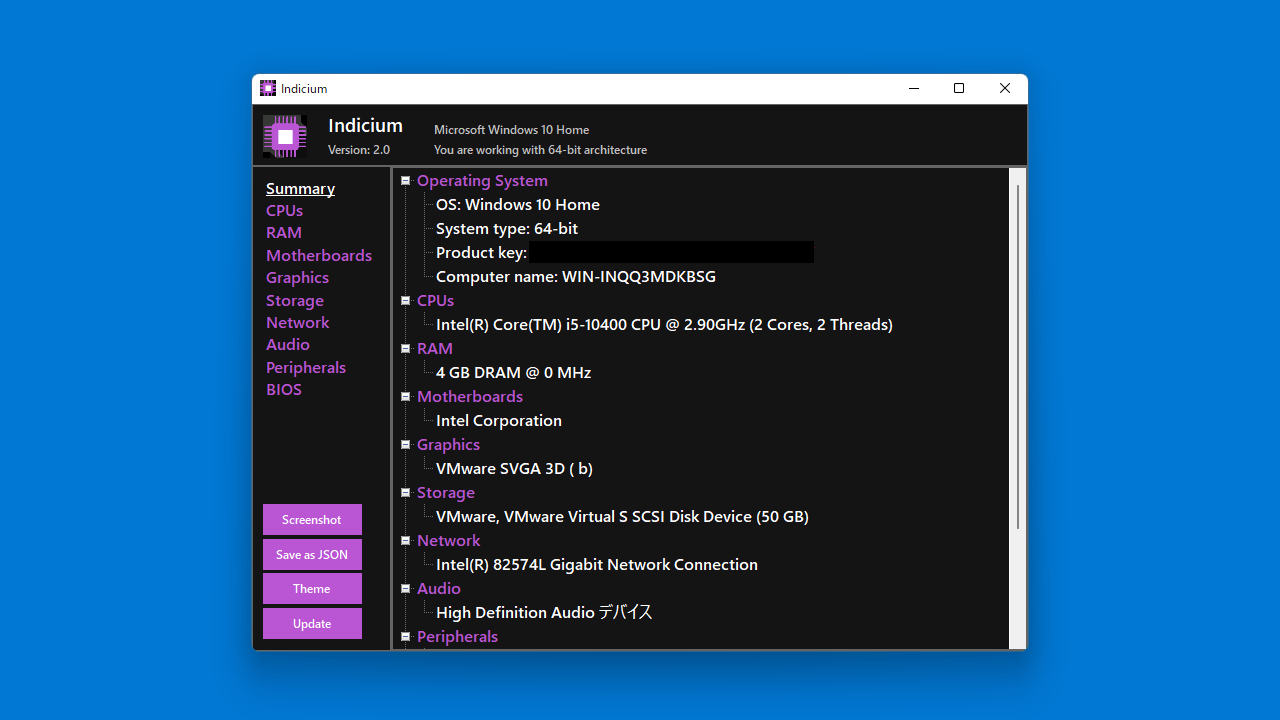Collapse the Storage tree node
The image size is (1280, 720).
click(406, 493)
